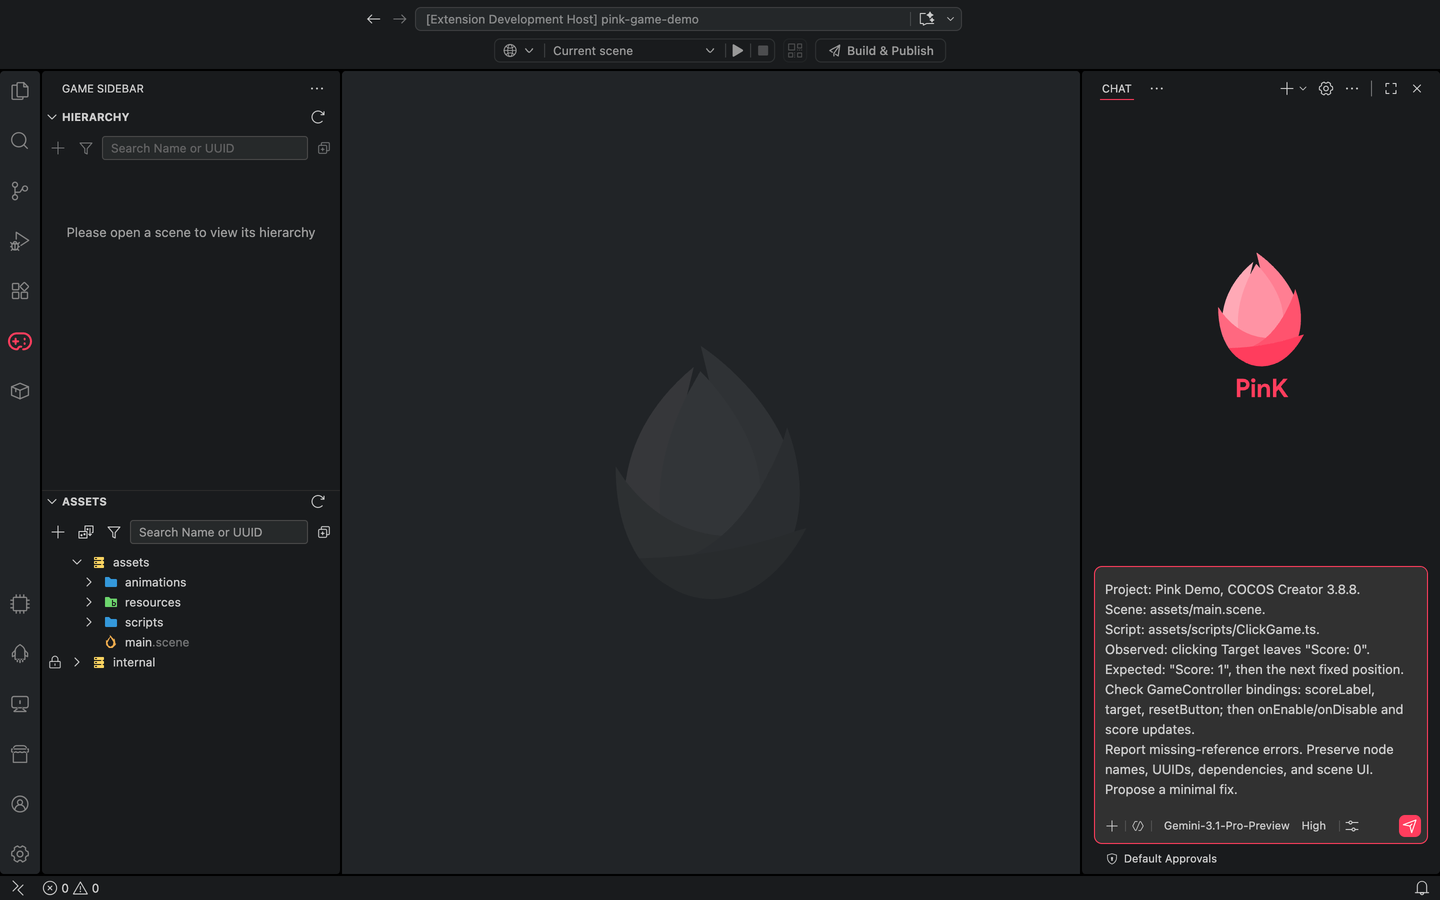The height and width of the screenshot is (900, 1440).
Task: Refresh the Hierarchy panel
Action: pyautogui.click(x=318, y=117)
